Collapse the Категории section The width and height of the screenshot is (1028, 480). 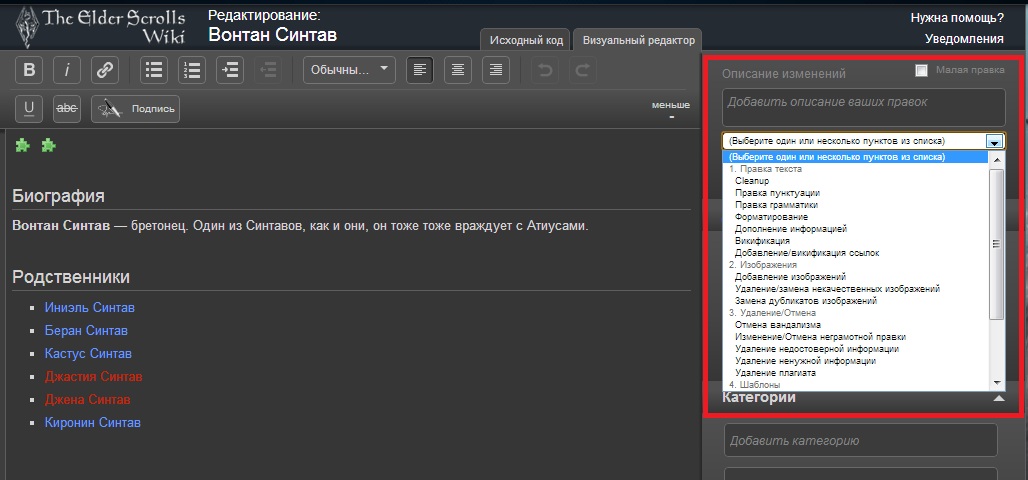click(998, 398)
